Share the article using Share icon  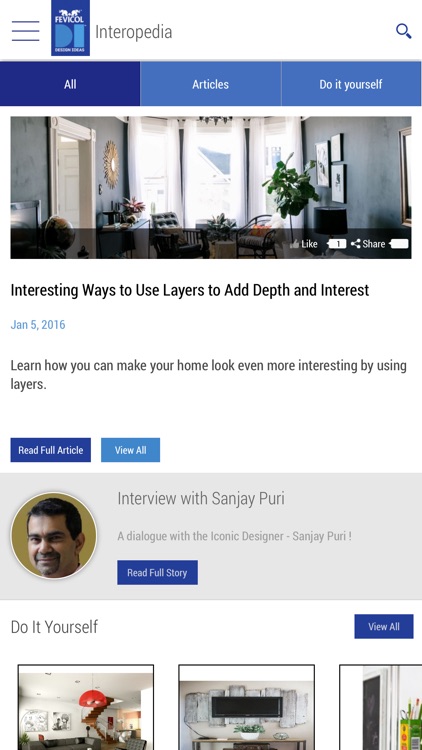[368, 244]
